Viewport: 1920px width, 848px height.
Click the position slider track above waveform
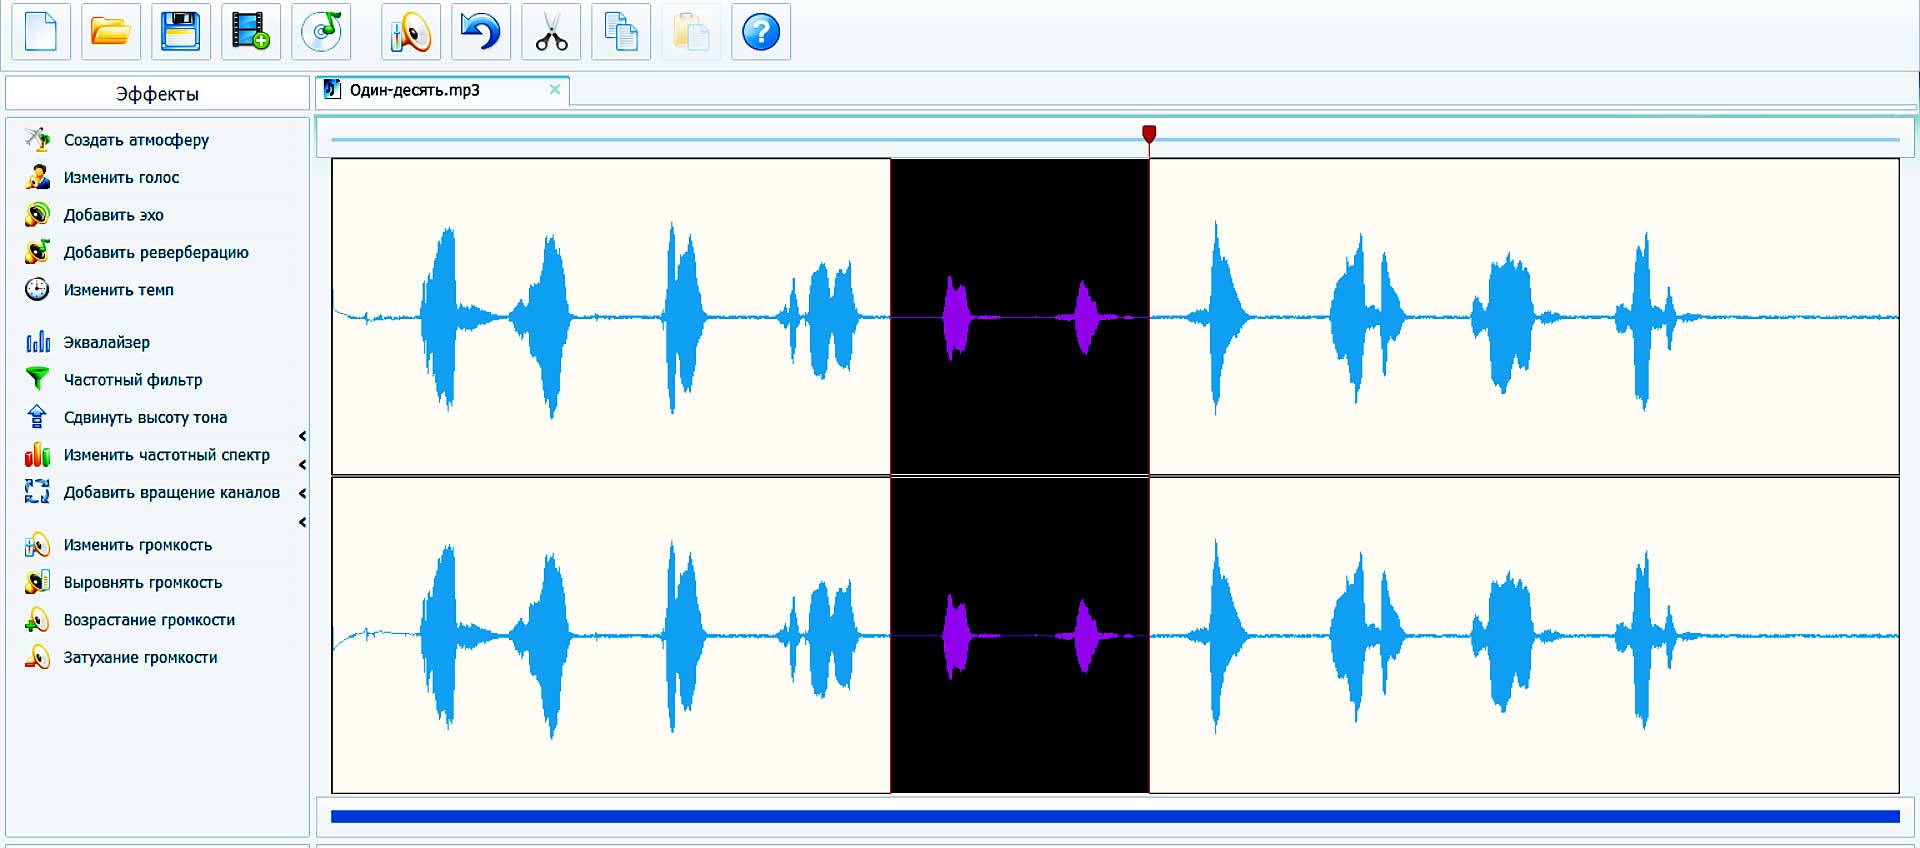pos(1115,139)
